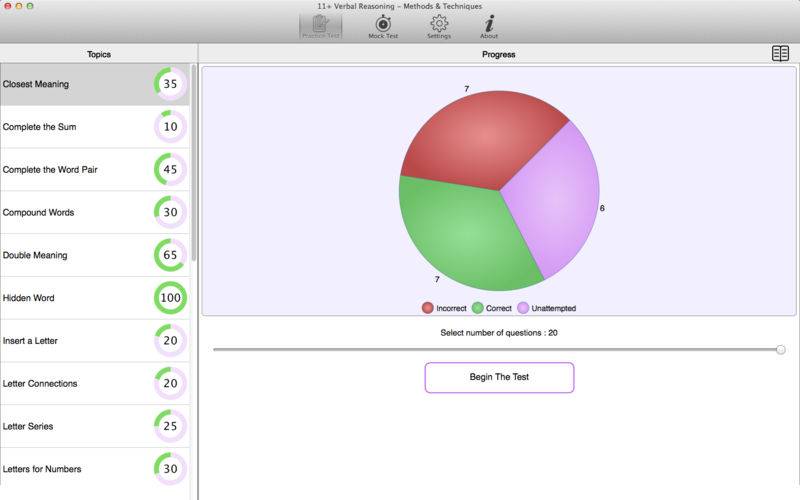Screen dimensions: 800x500
Task: Click the 'Unattempted' legend label
Action: pos(554,309)
